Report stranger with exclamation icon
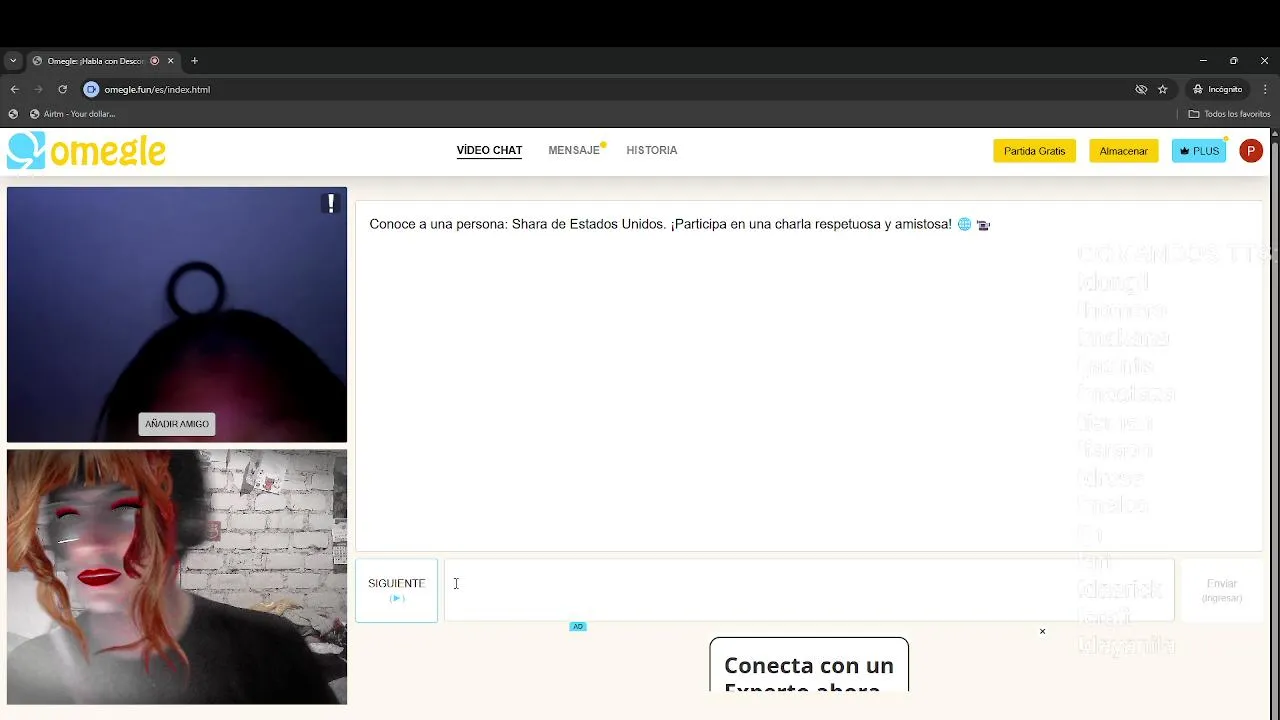The image size is (1280, 720). tap(330, 204)
